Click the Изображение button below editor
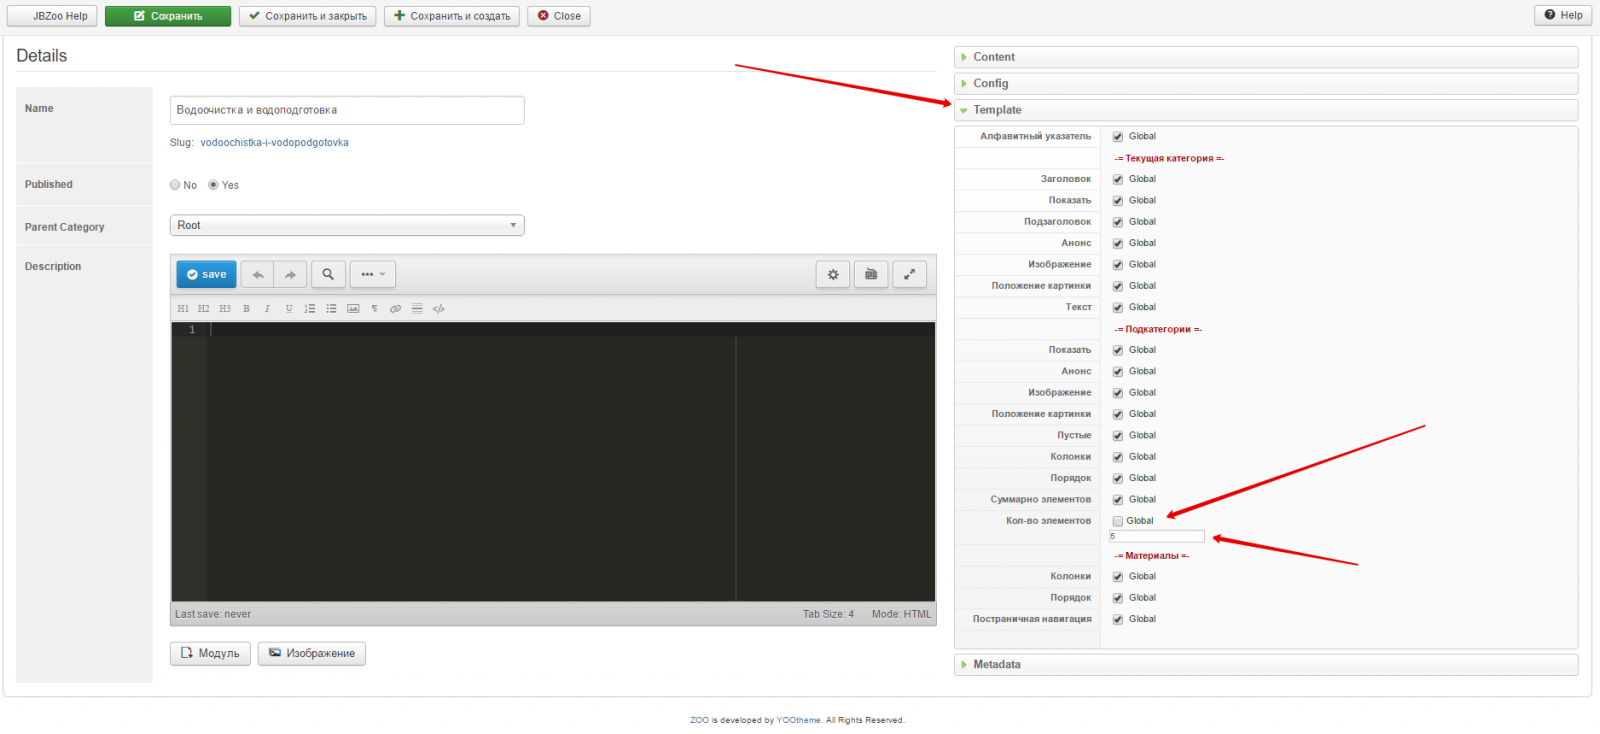The image size is (1600, 734). click(x=312, y=653)
